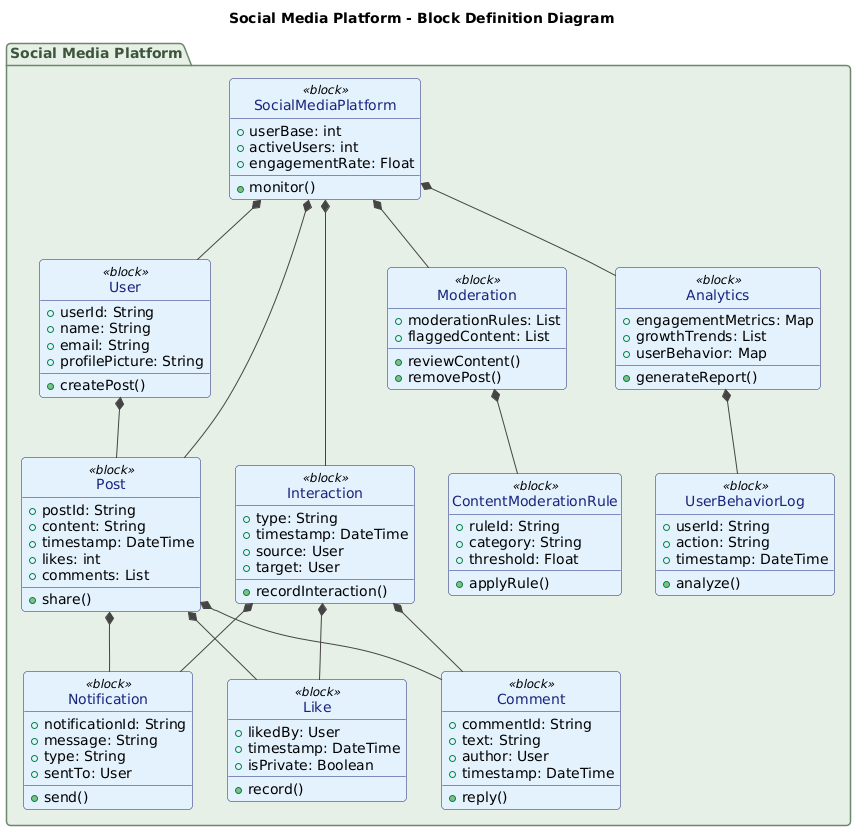The image size is (856, 831).
Task: Select the createPost() operation icon in User block
Action: click(x=50, y=385)
